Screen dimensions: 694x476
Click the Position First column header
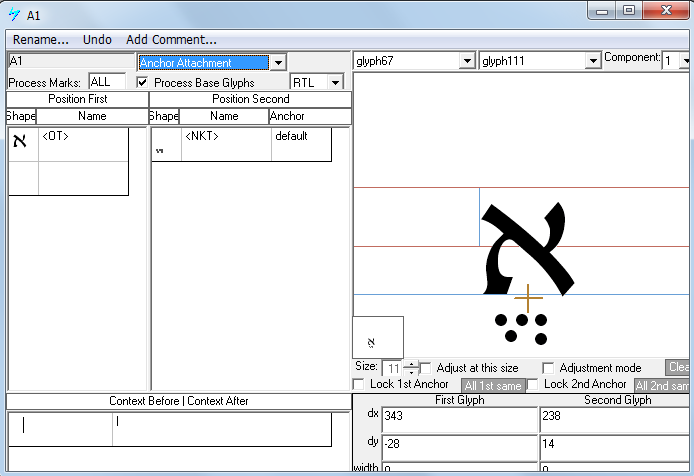tap(77, 99)
